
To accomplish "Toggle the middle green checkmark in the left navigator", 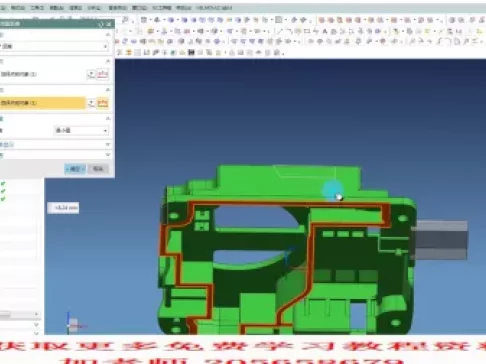I will click(x=3, y=191).
